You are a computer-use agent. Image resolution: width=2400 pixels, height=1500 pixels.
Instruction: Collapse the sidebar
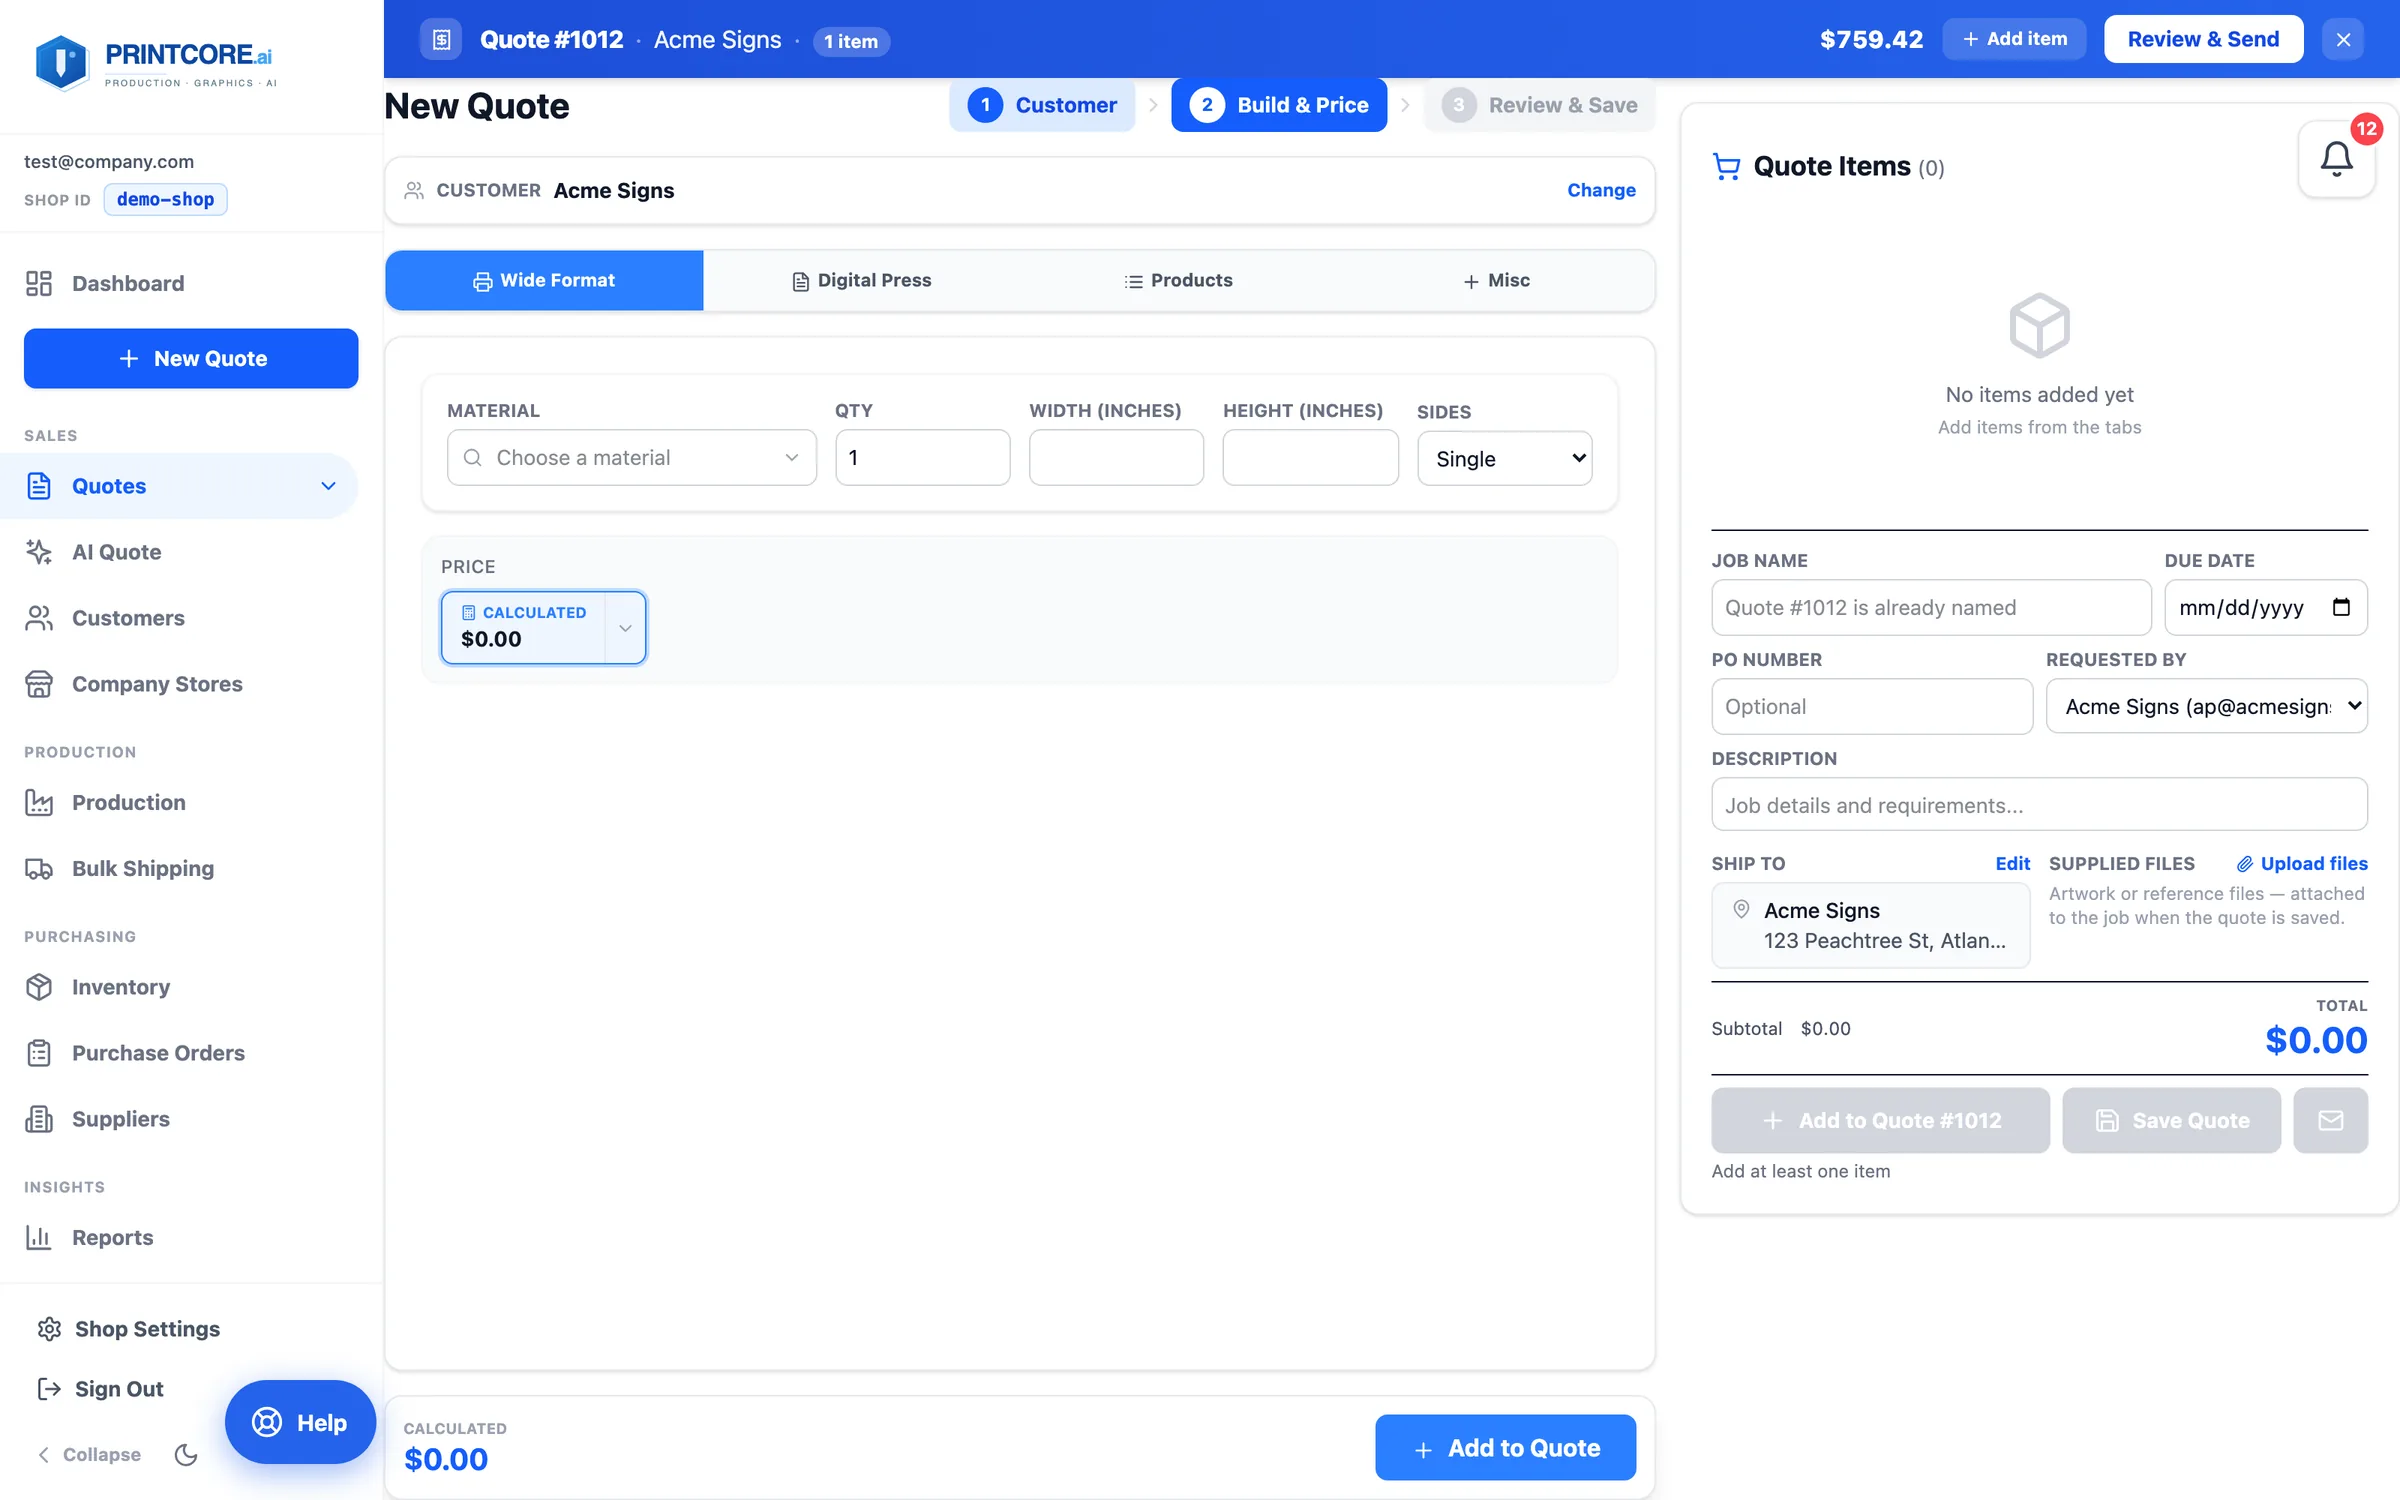pyautogui.click(x=89, y=1454)
